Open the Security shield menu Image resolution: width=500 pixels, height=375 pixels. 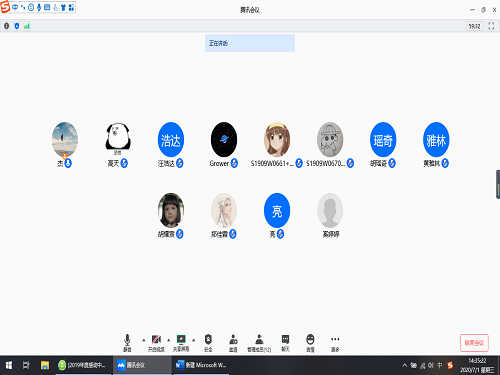click(208, 343)
